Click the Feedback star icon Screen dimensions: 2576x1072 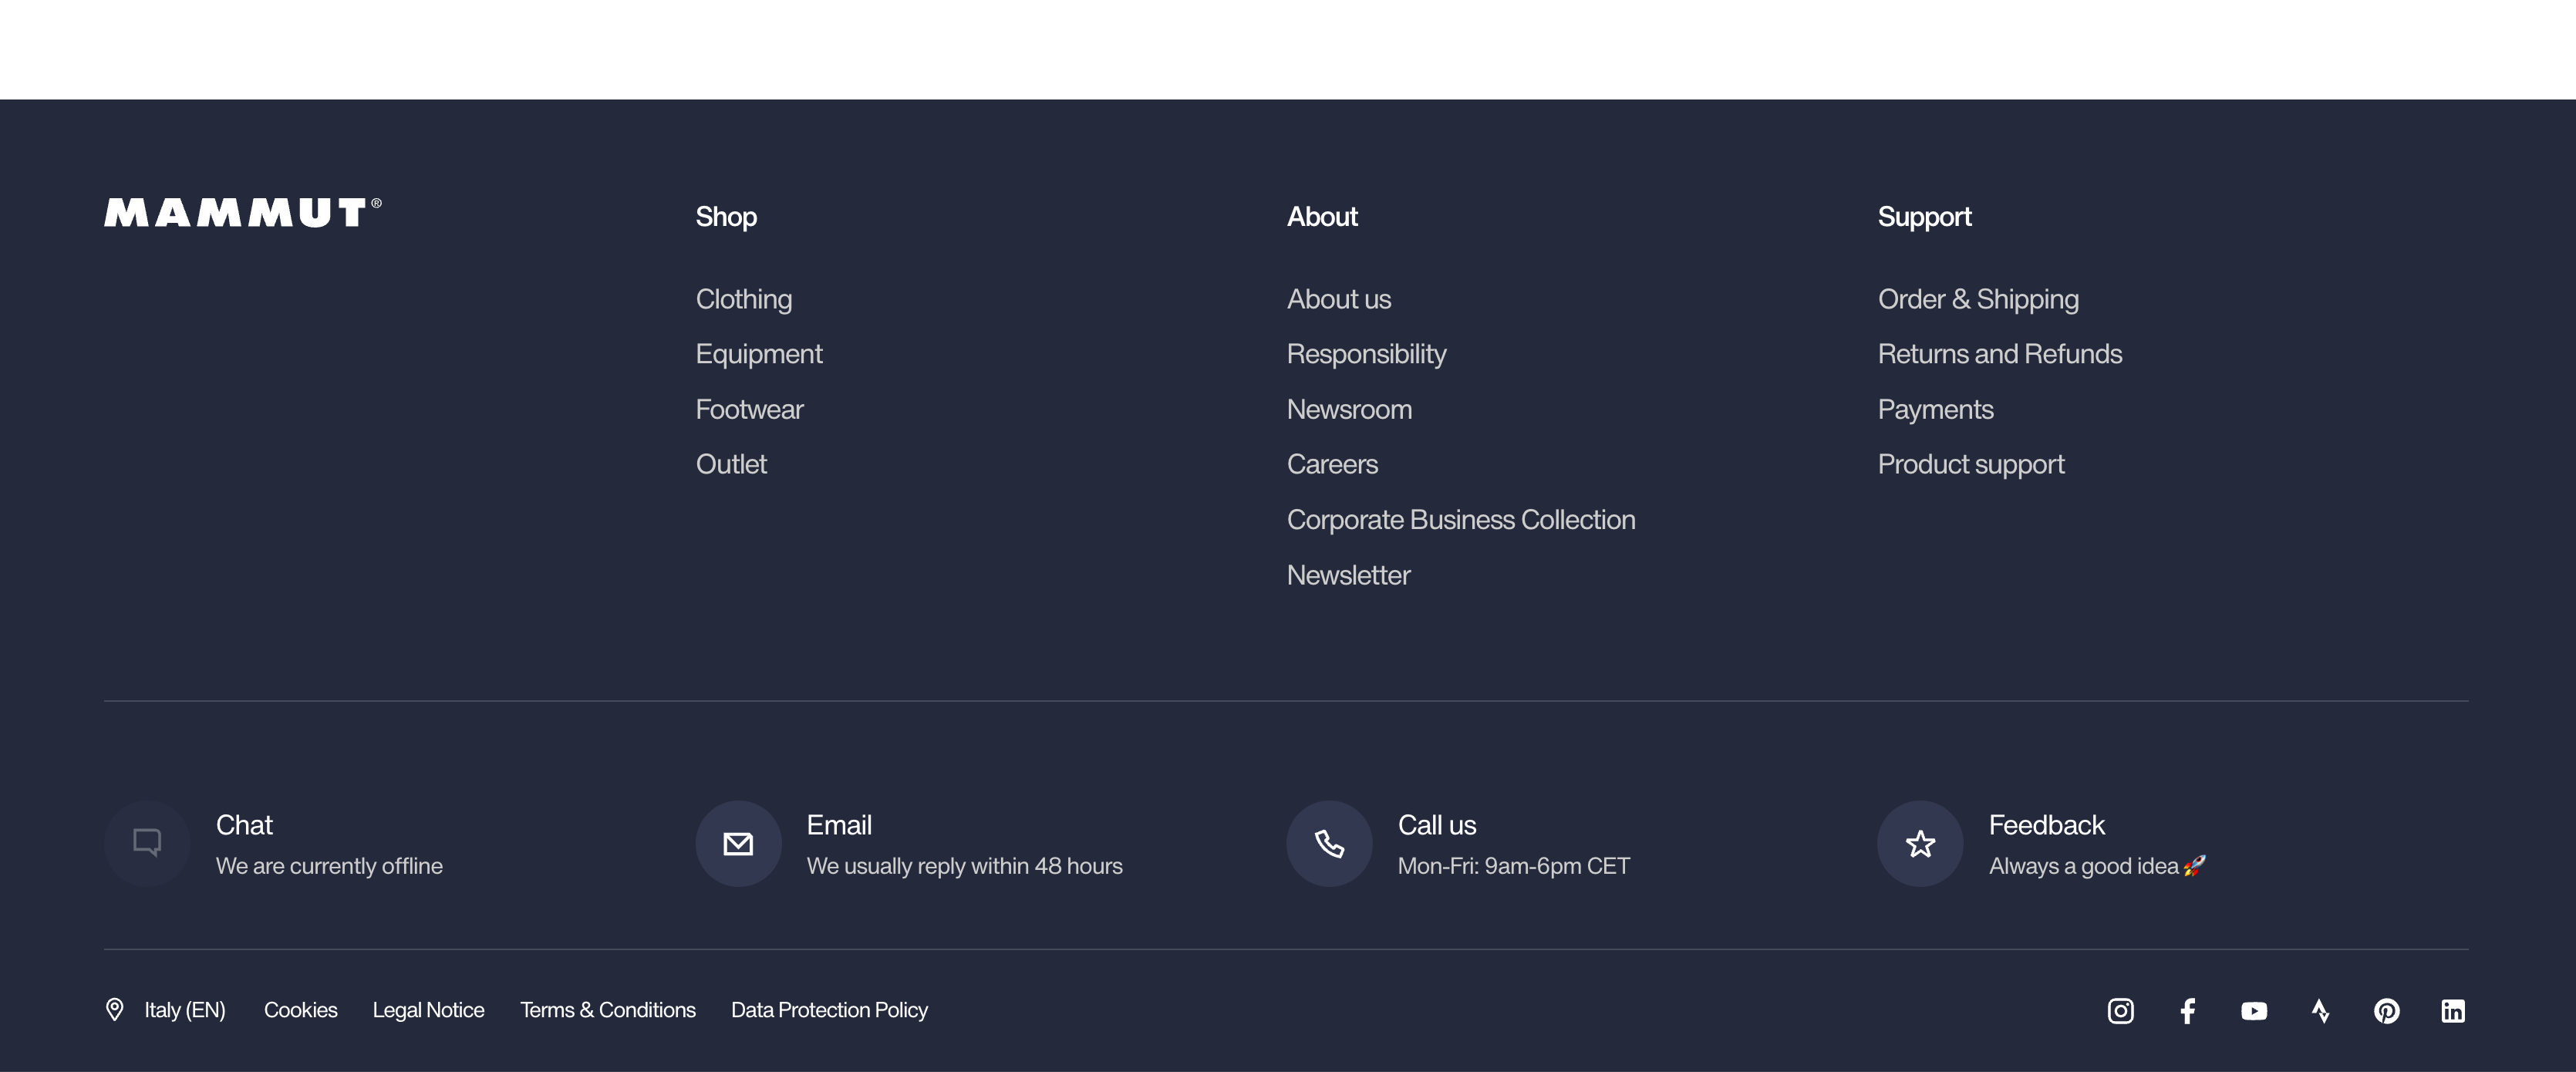1920,844
